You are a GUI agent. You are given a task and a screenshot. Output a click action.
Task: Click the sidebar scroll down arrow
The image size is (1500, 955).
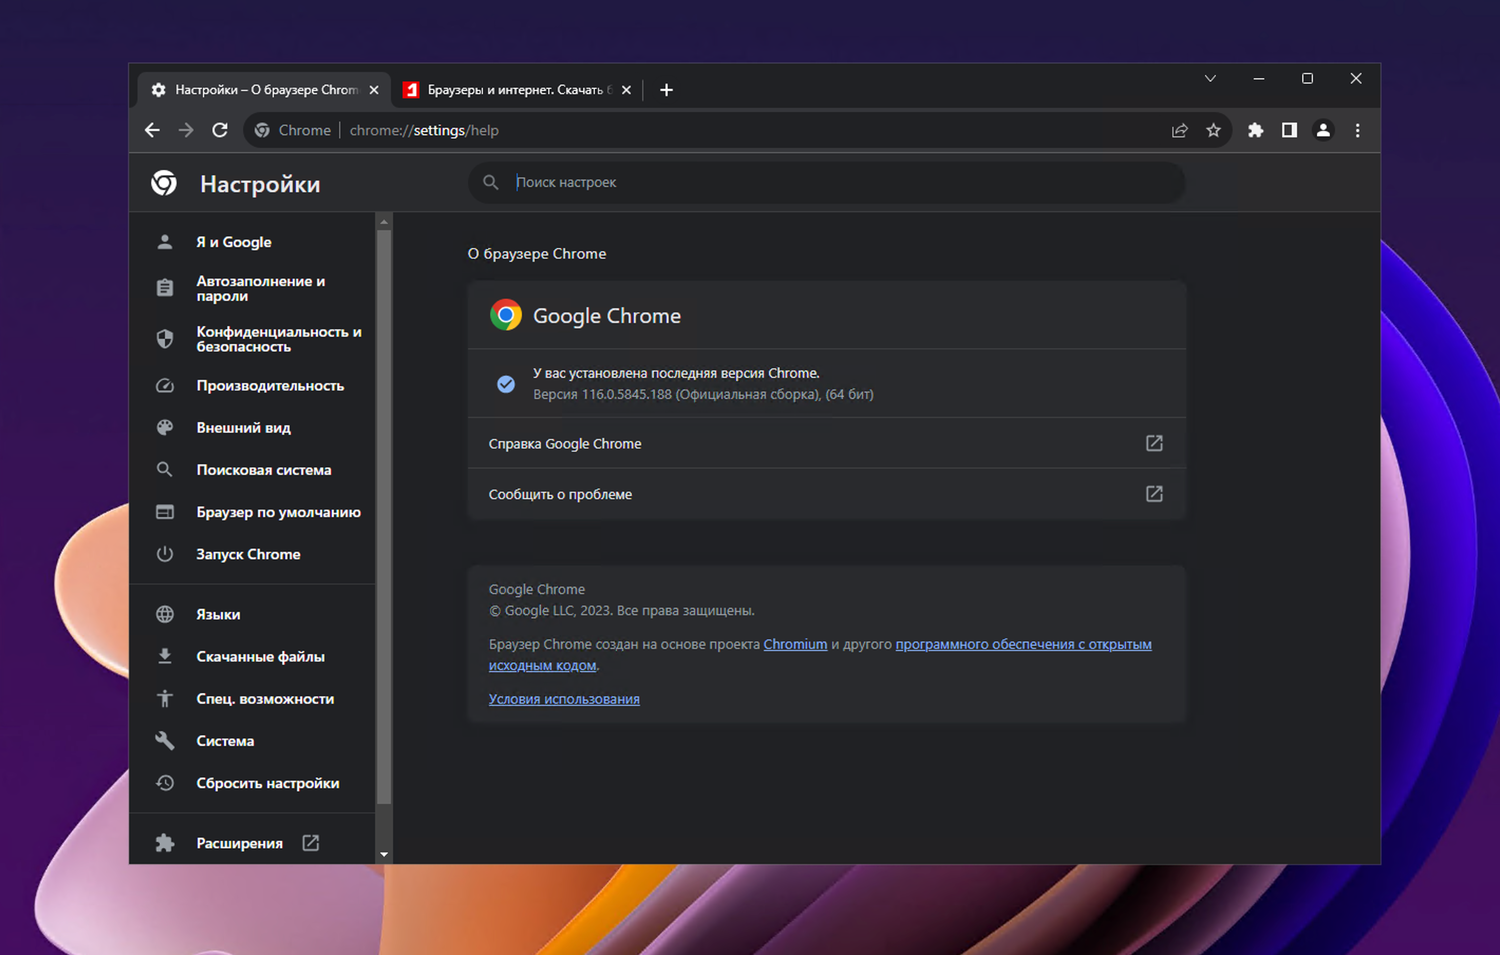tap(383, 855)
